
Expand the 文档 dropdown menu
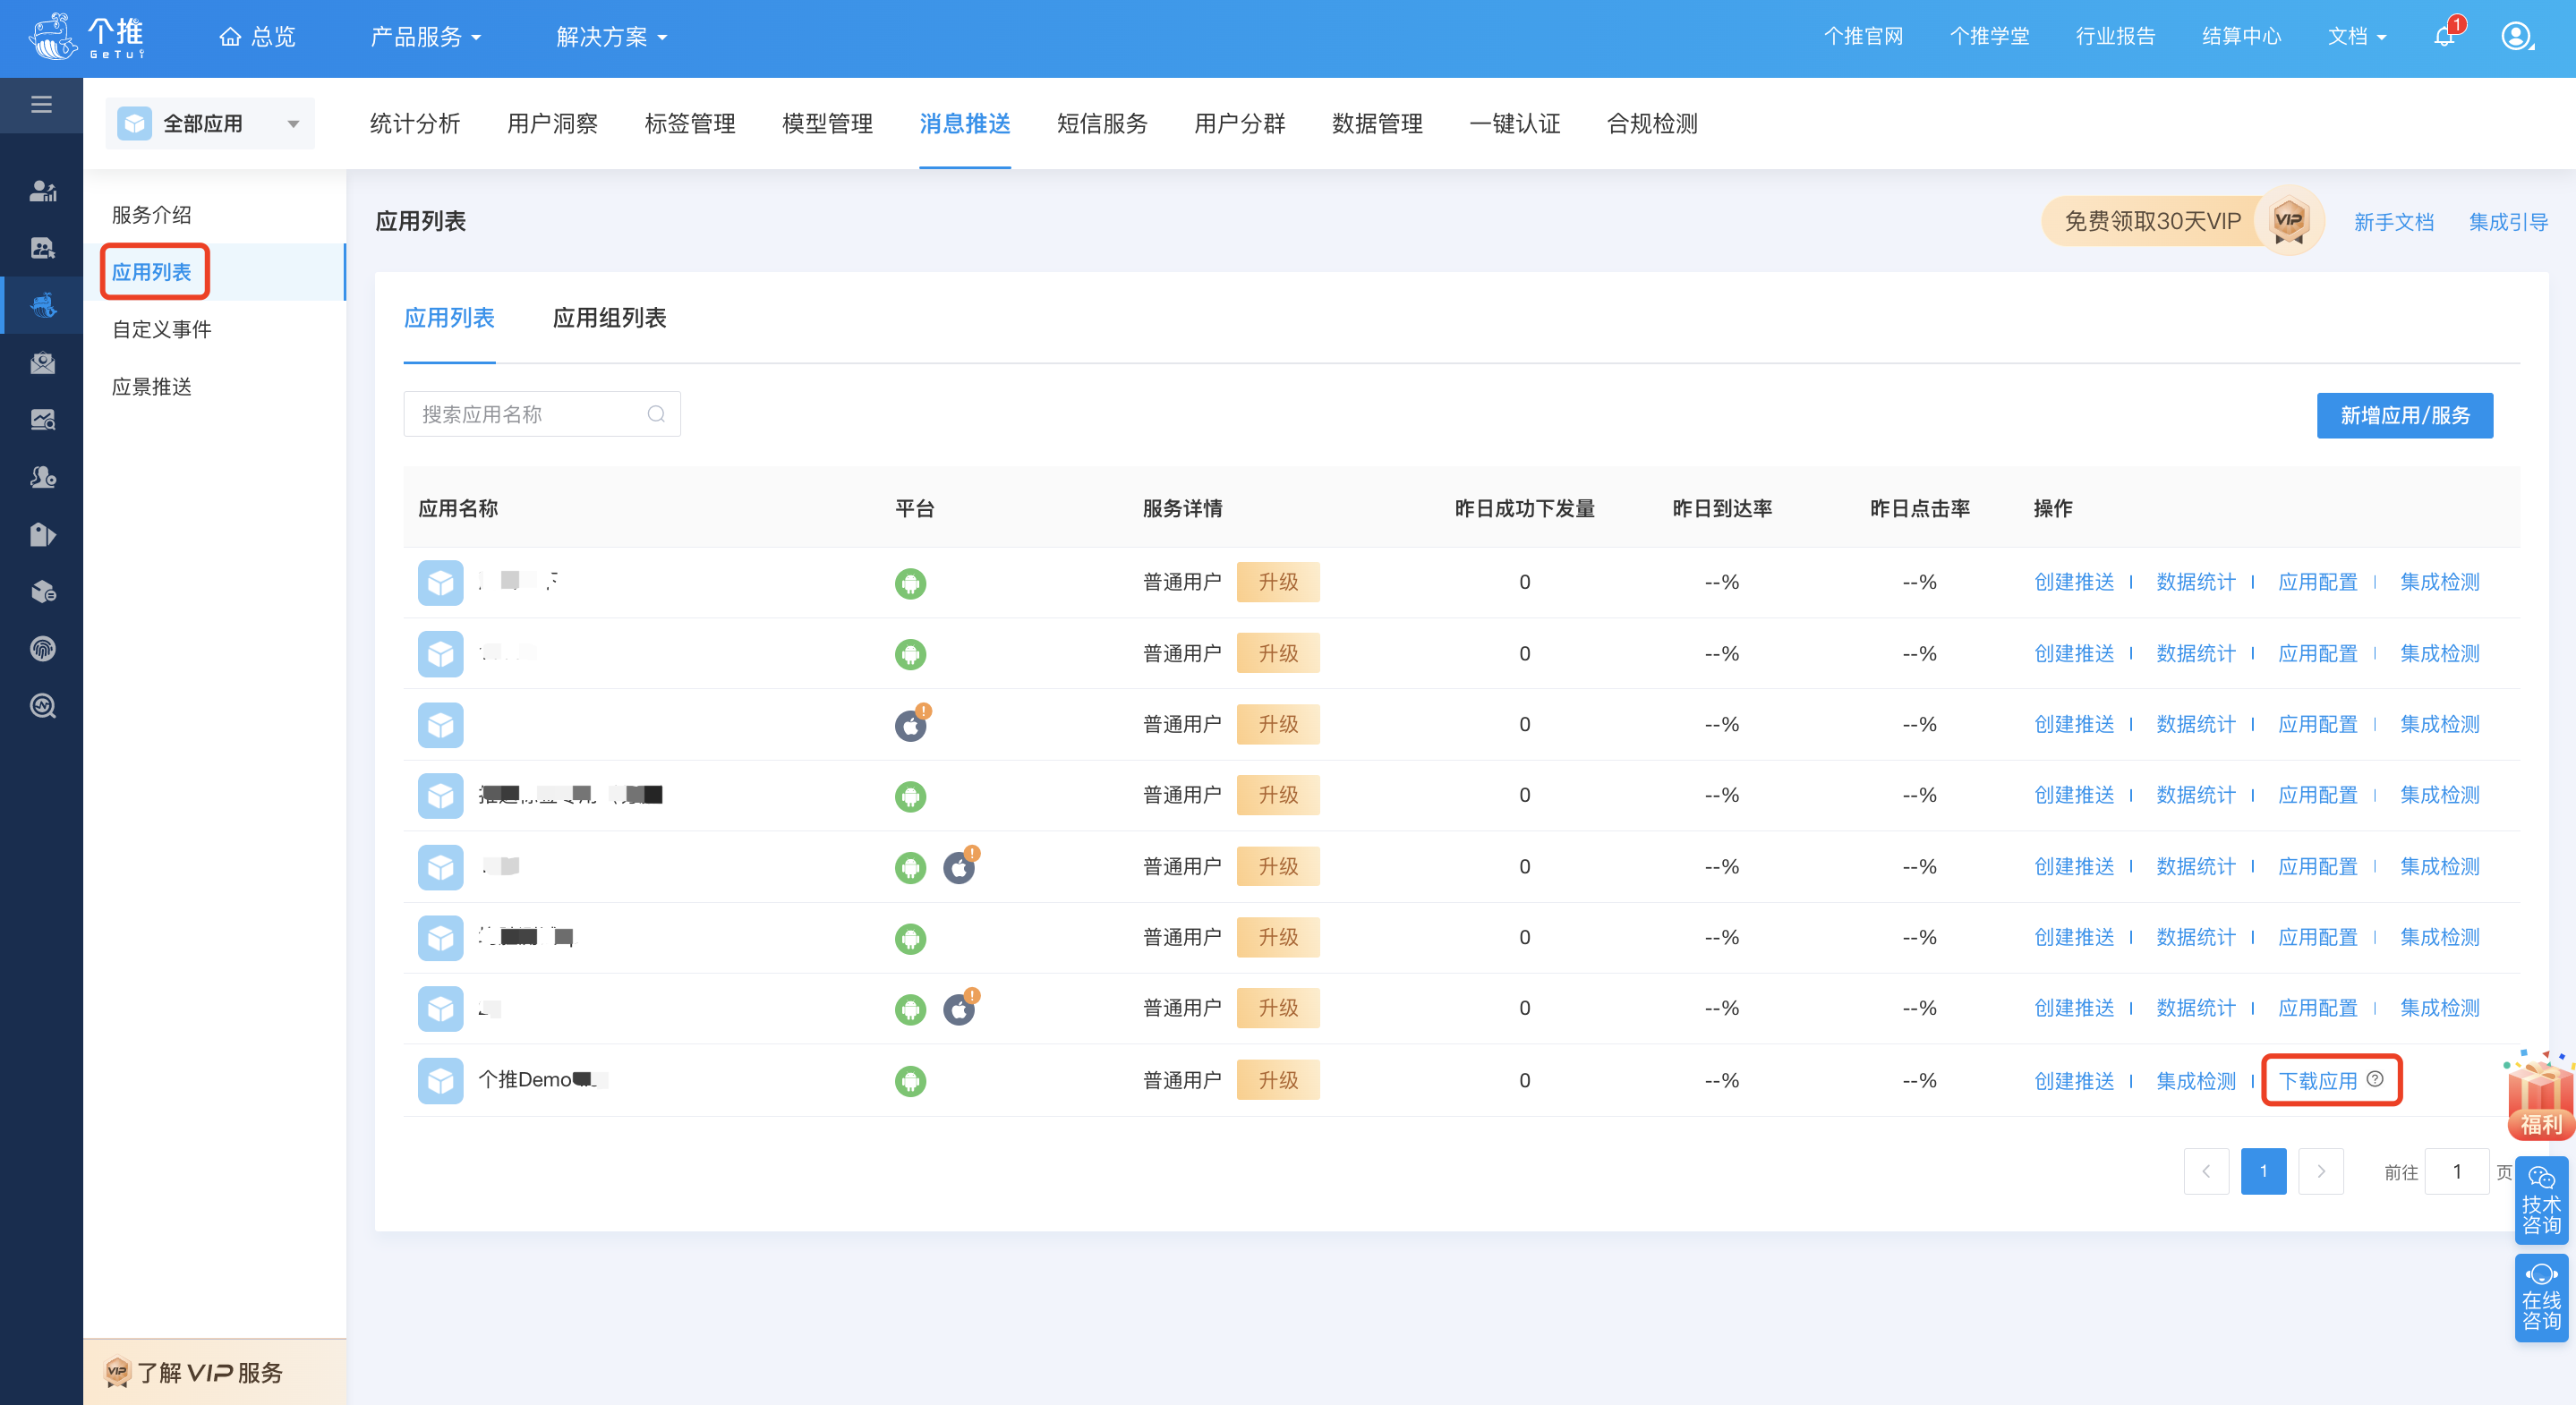pyautogui.click(x=2356, y=37)
